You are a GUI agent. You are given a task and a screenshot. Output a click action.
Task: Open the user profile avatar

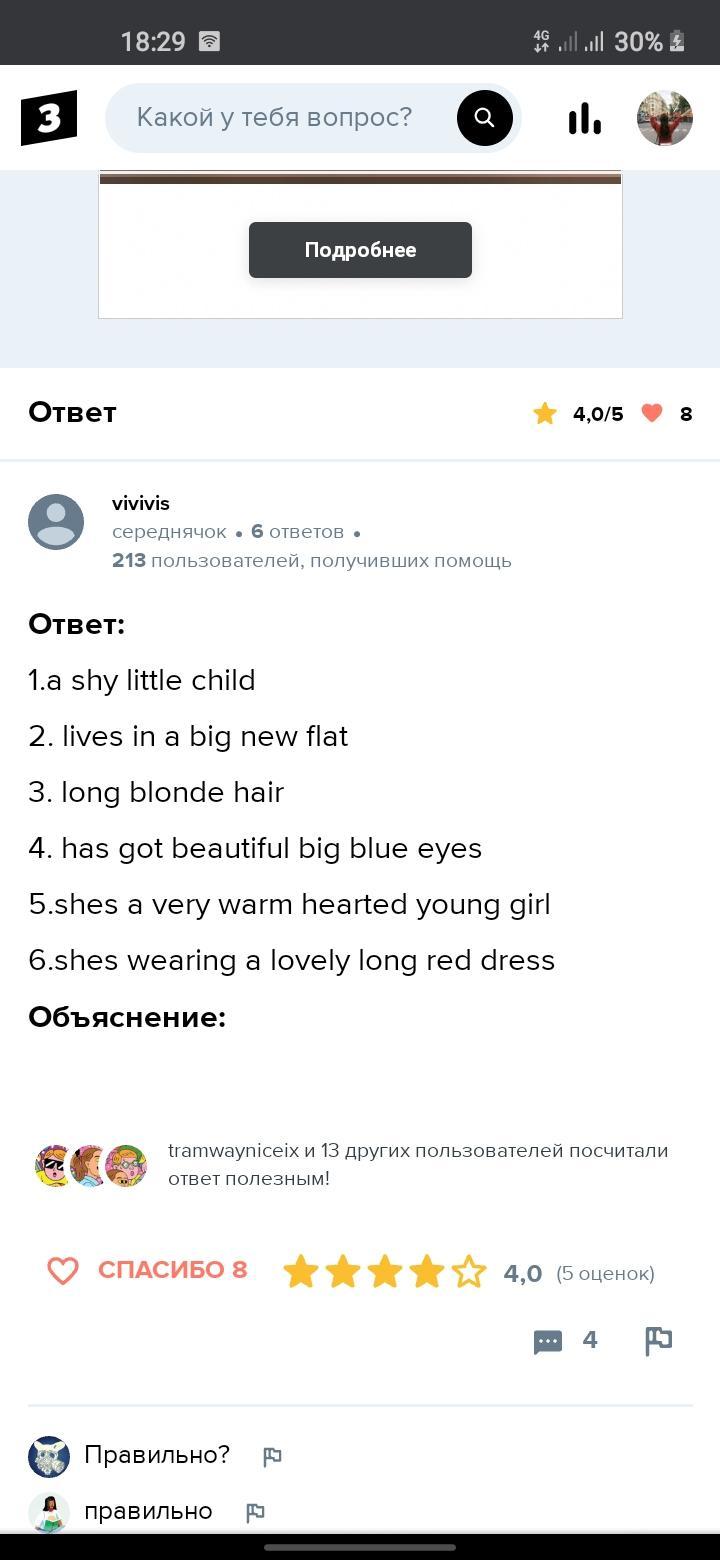point(665,118)
